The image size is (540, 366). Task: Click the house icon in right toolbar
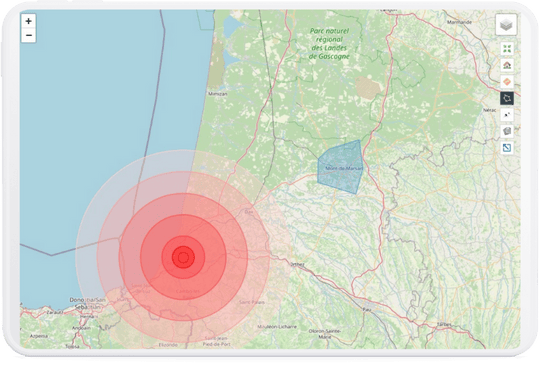[x=507, y=65]
